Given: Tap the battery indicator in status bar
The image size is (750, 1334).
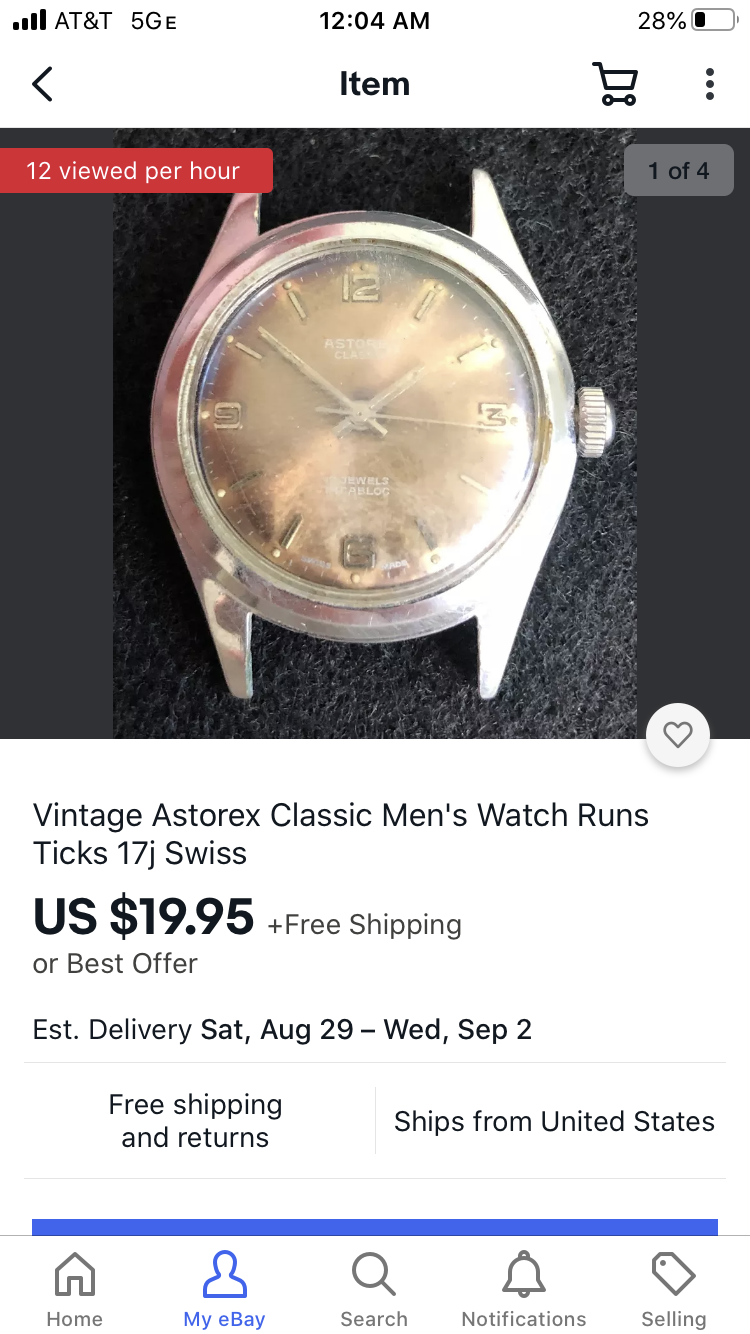Looking at the screenshot, I should (x=714, y=20).
